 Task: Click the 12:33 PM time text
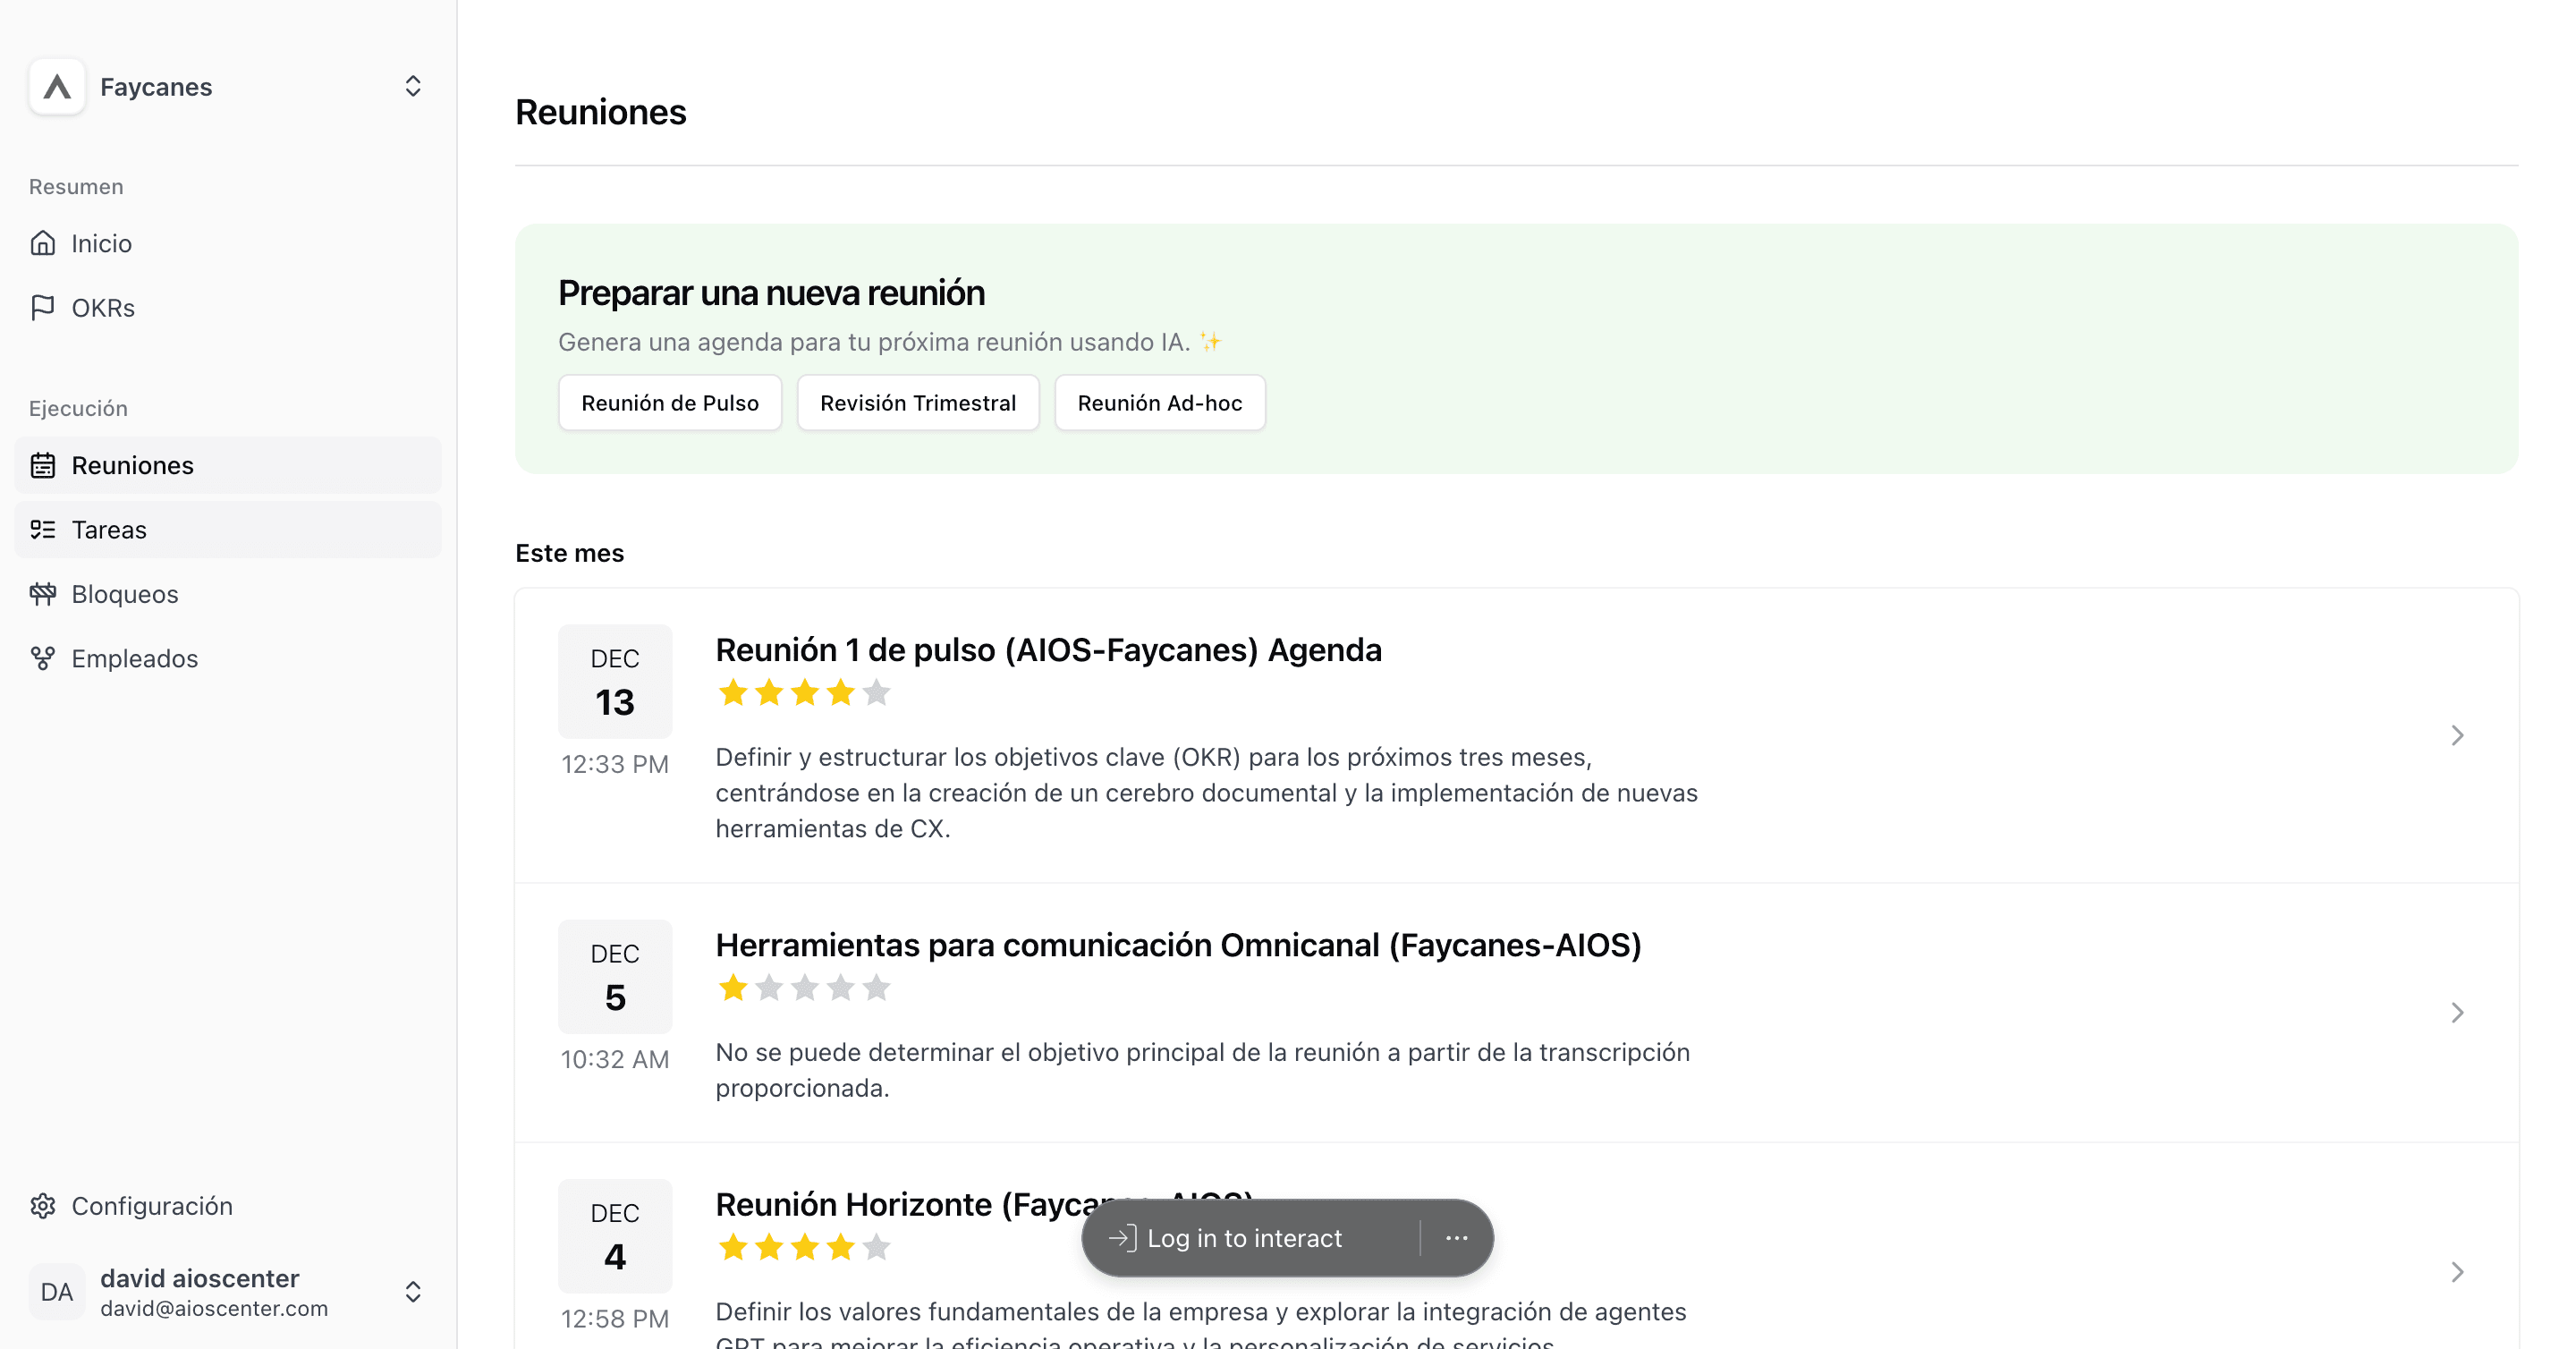615,764
